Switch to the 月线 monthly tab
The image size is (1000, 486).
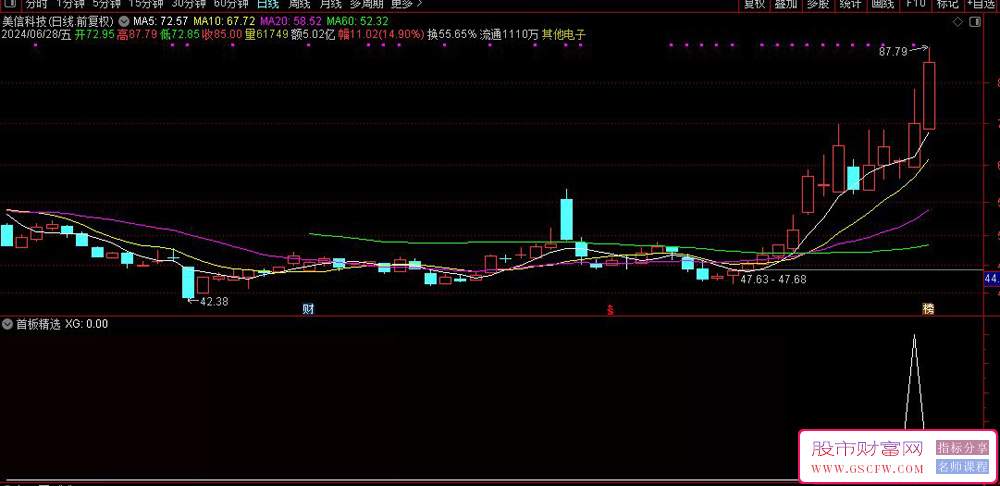pos(330,4)
